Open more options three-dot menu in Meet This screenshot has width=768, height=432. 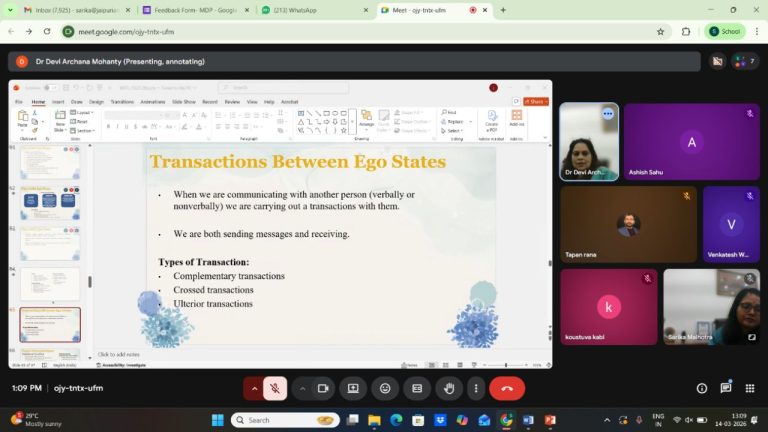coord(475,388)
